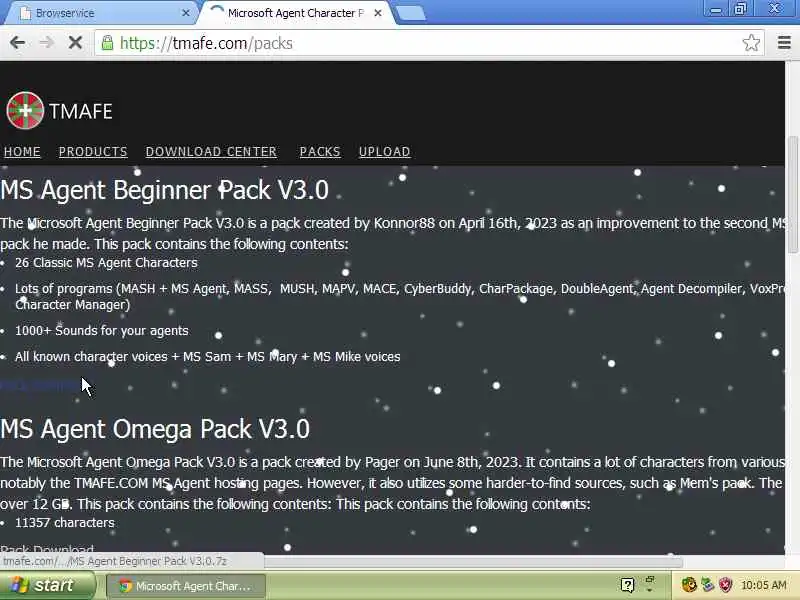Stop page loading with the X button

tap(75, 42)
